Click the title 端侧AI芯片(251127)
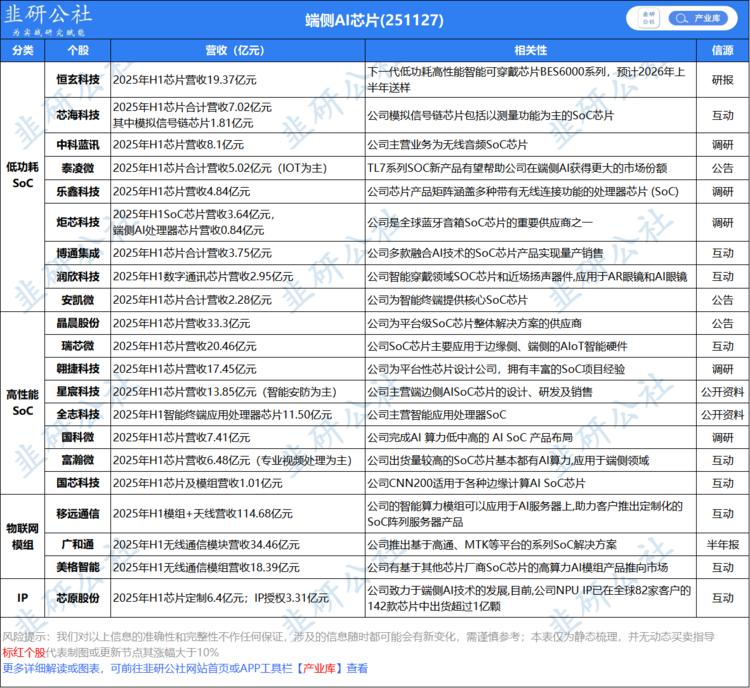This screenshot has height=688, width=750. click(374, 20)
